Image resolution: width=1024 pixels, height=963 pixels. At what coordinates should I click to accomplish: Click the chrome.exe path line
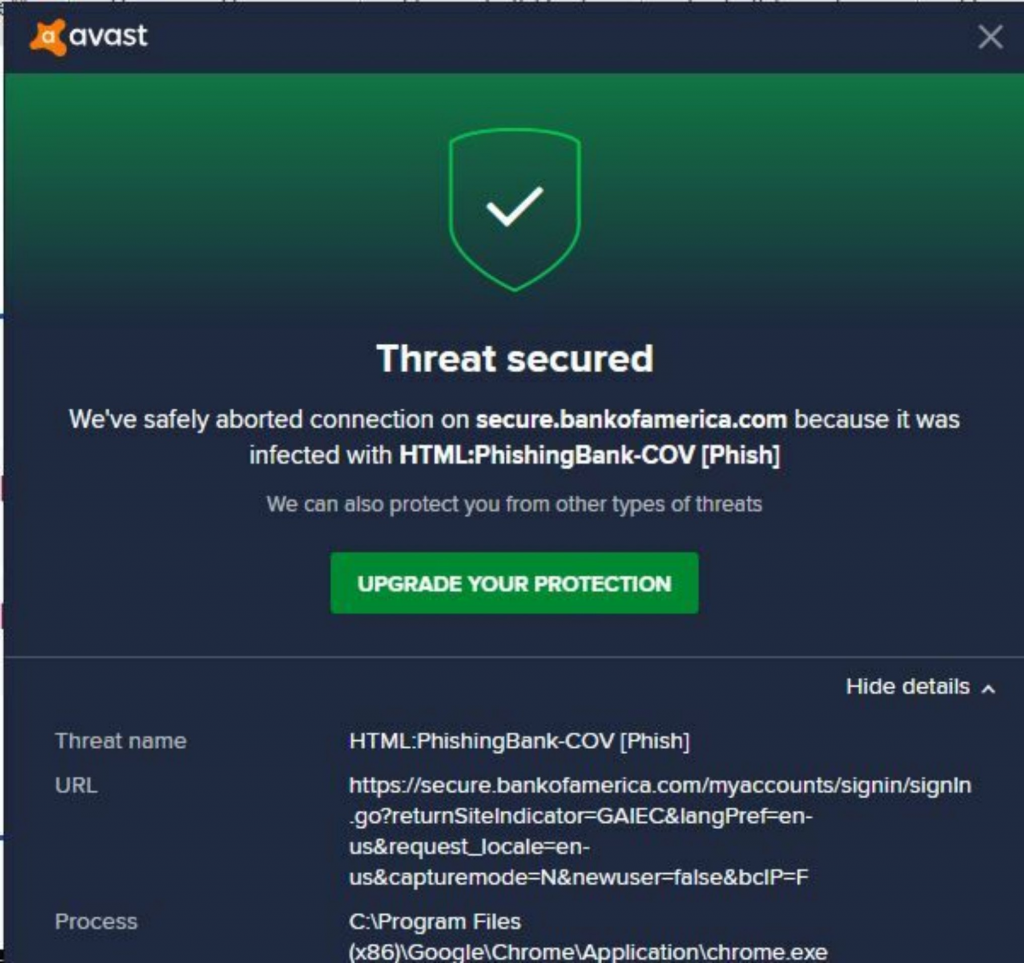[x=588, y=952]
